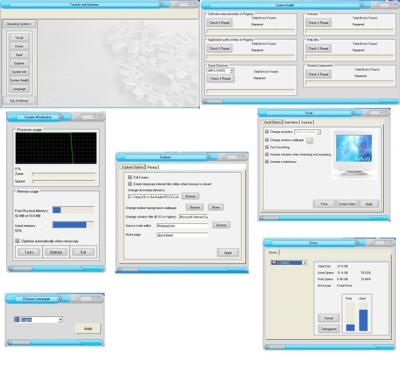Click the Home page input field

point(182,235)
